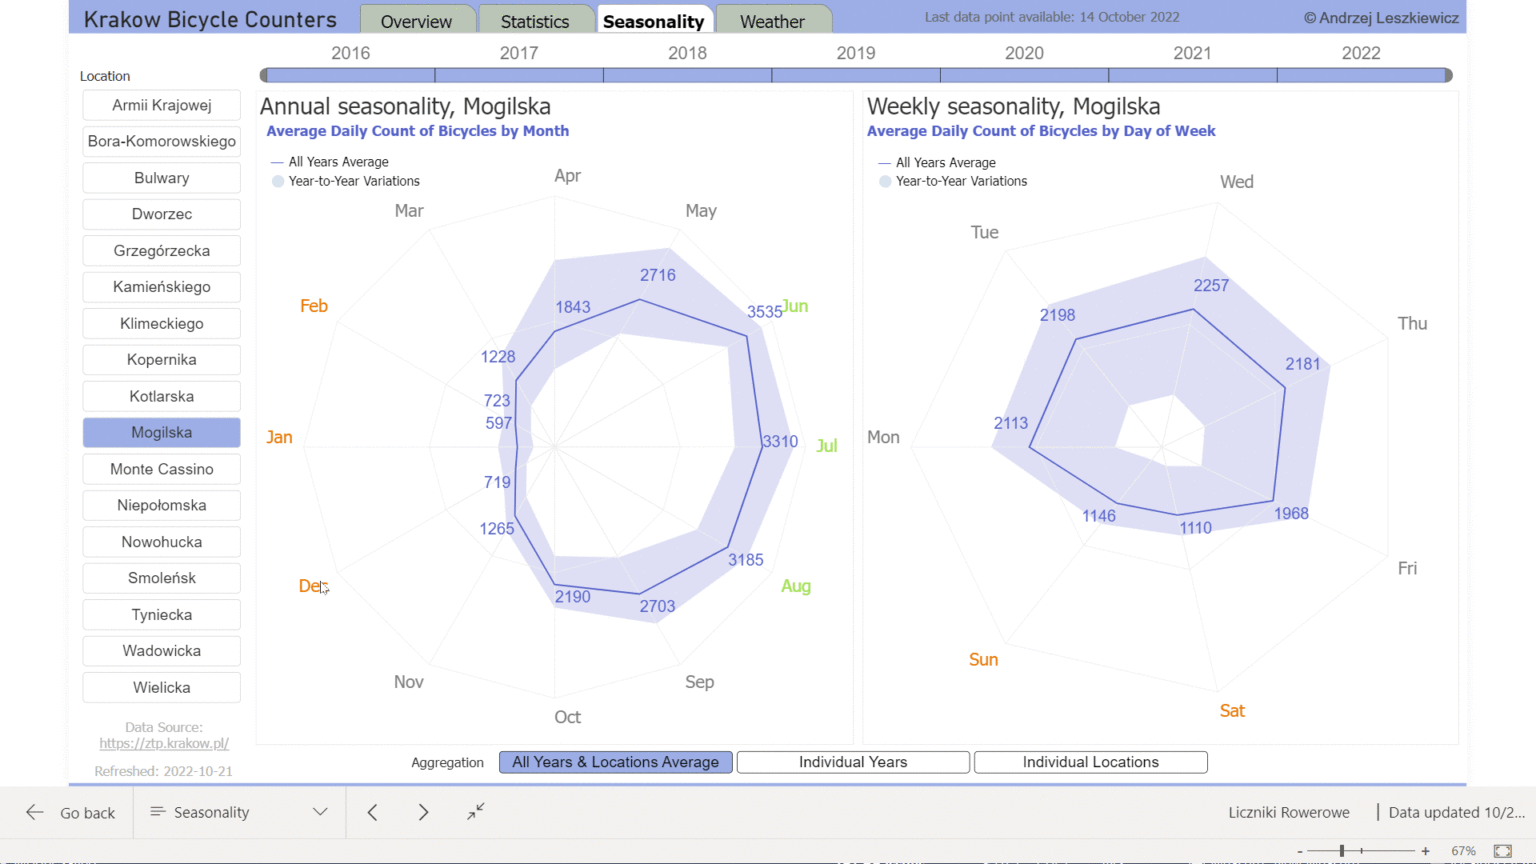The width and height of the screenshot is (1536, 864).
Task: Click the fit-to-window arrows icon
Action: (x=476, y=812)
